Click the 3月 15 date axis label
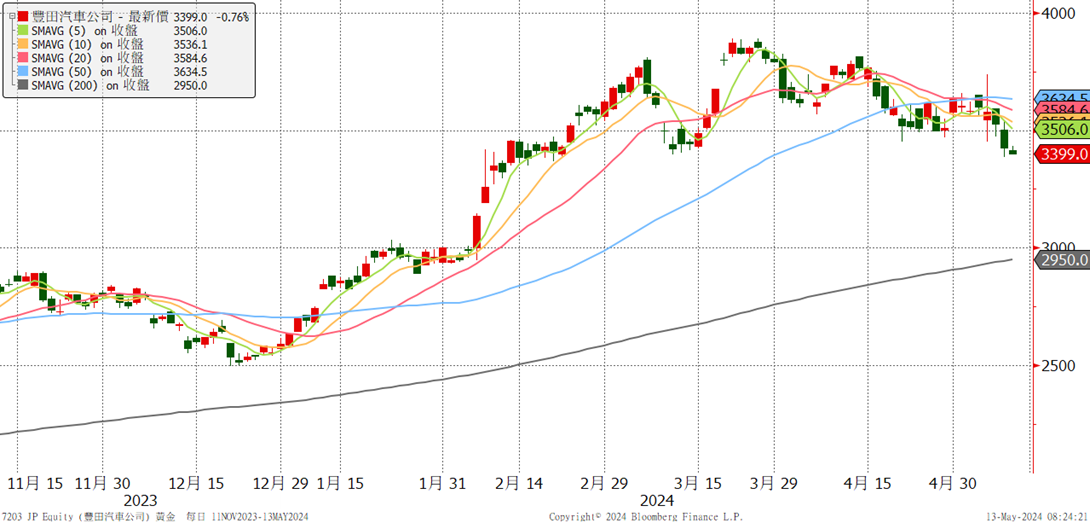This screenshot has width=1090, height=523. point(698,482)
